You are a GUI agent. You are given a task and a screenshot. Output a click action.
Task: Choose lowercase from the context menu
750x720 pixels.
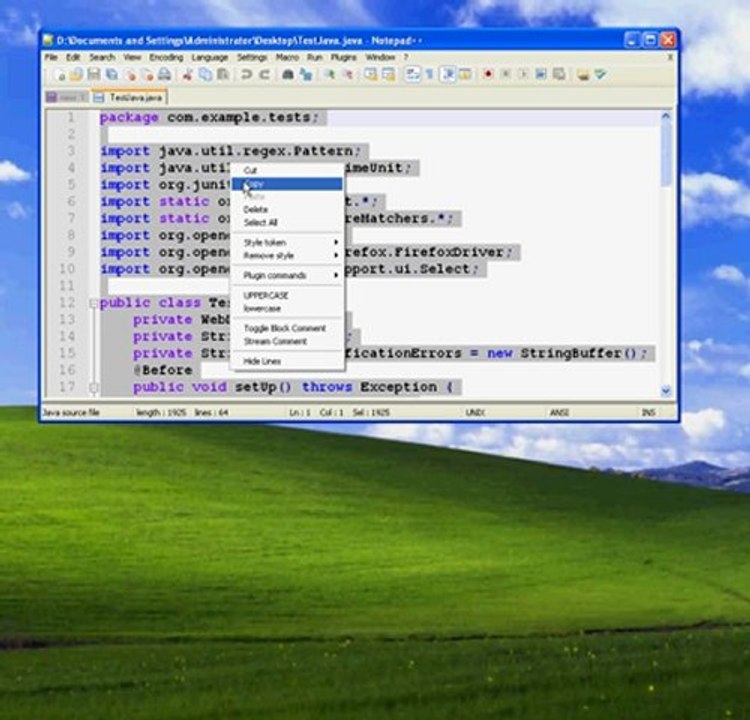point(287,309)
